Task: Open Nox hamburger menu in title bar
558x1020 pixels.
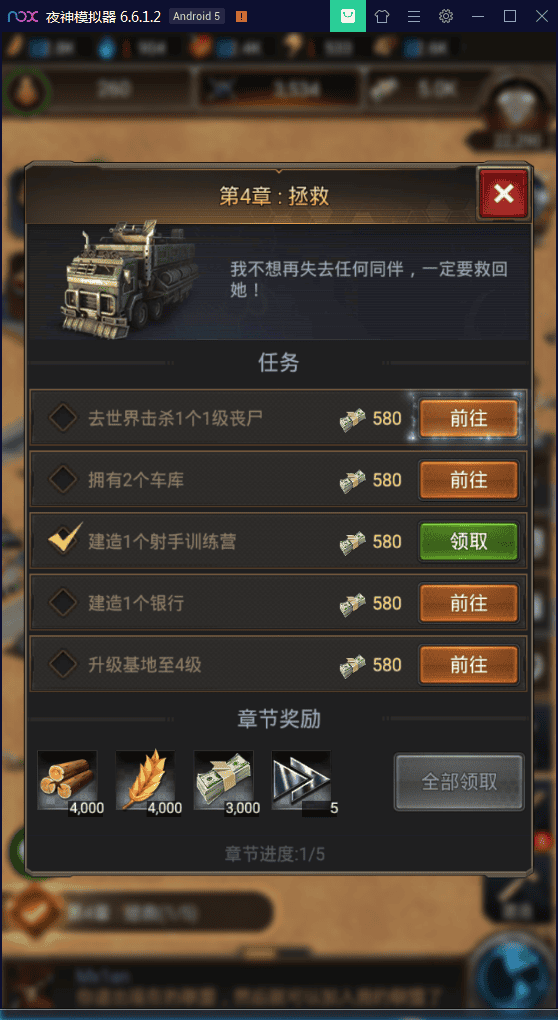Action: (x=414, y=16)
